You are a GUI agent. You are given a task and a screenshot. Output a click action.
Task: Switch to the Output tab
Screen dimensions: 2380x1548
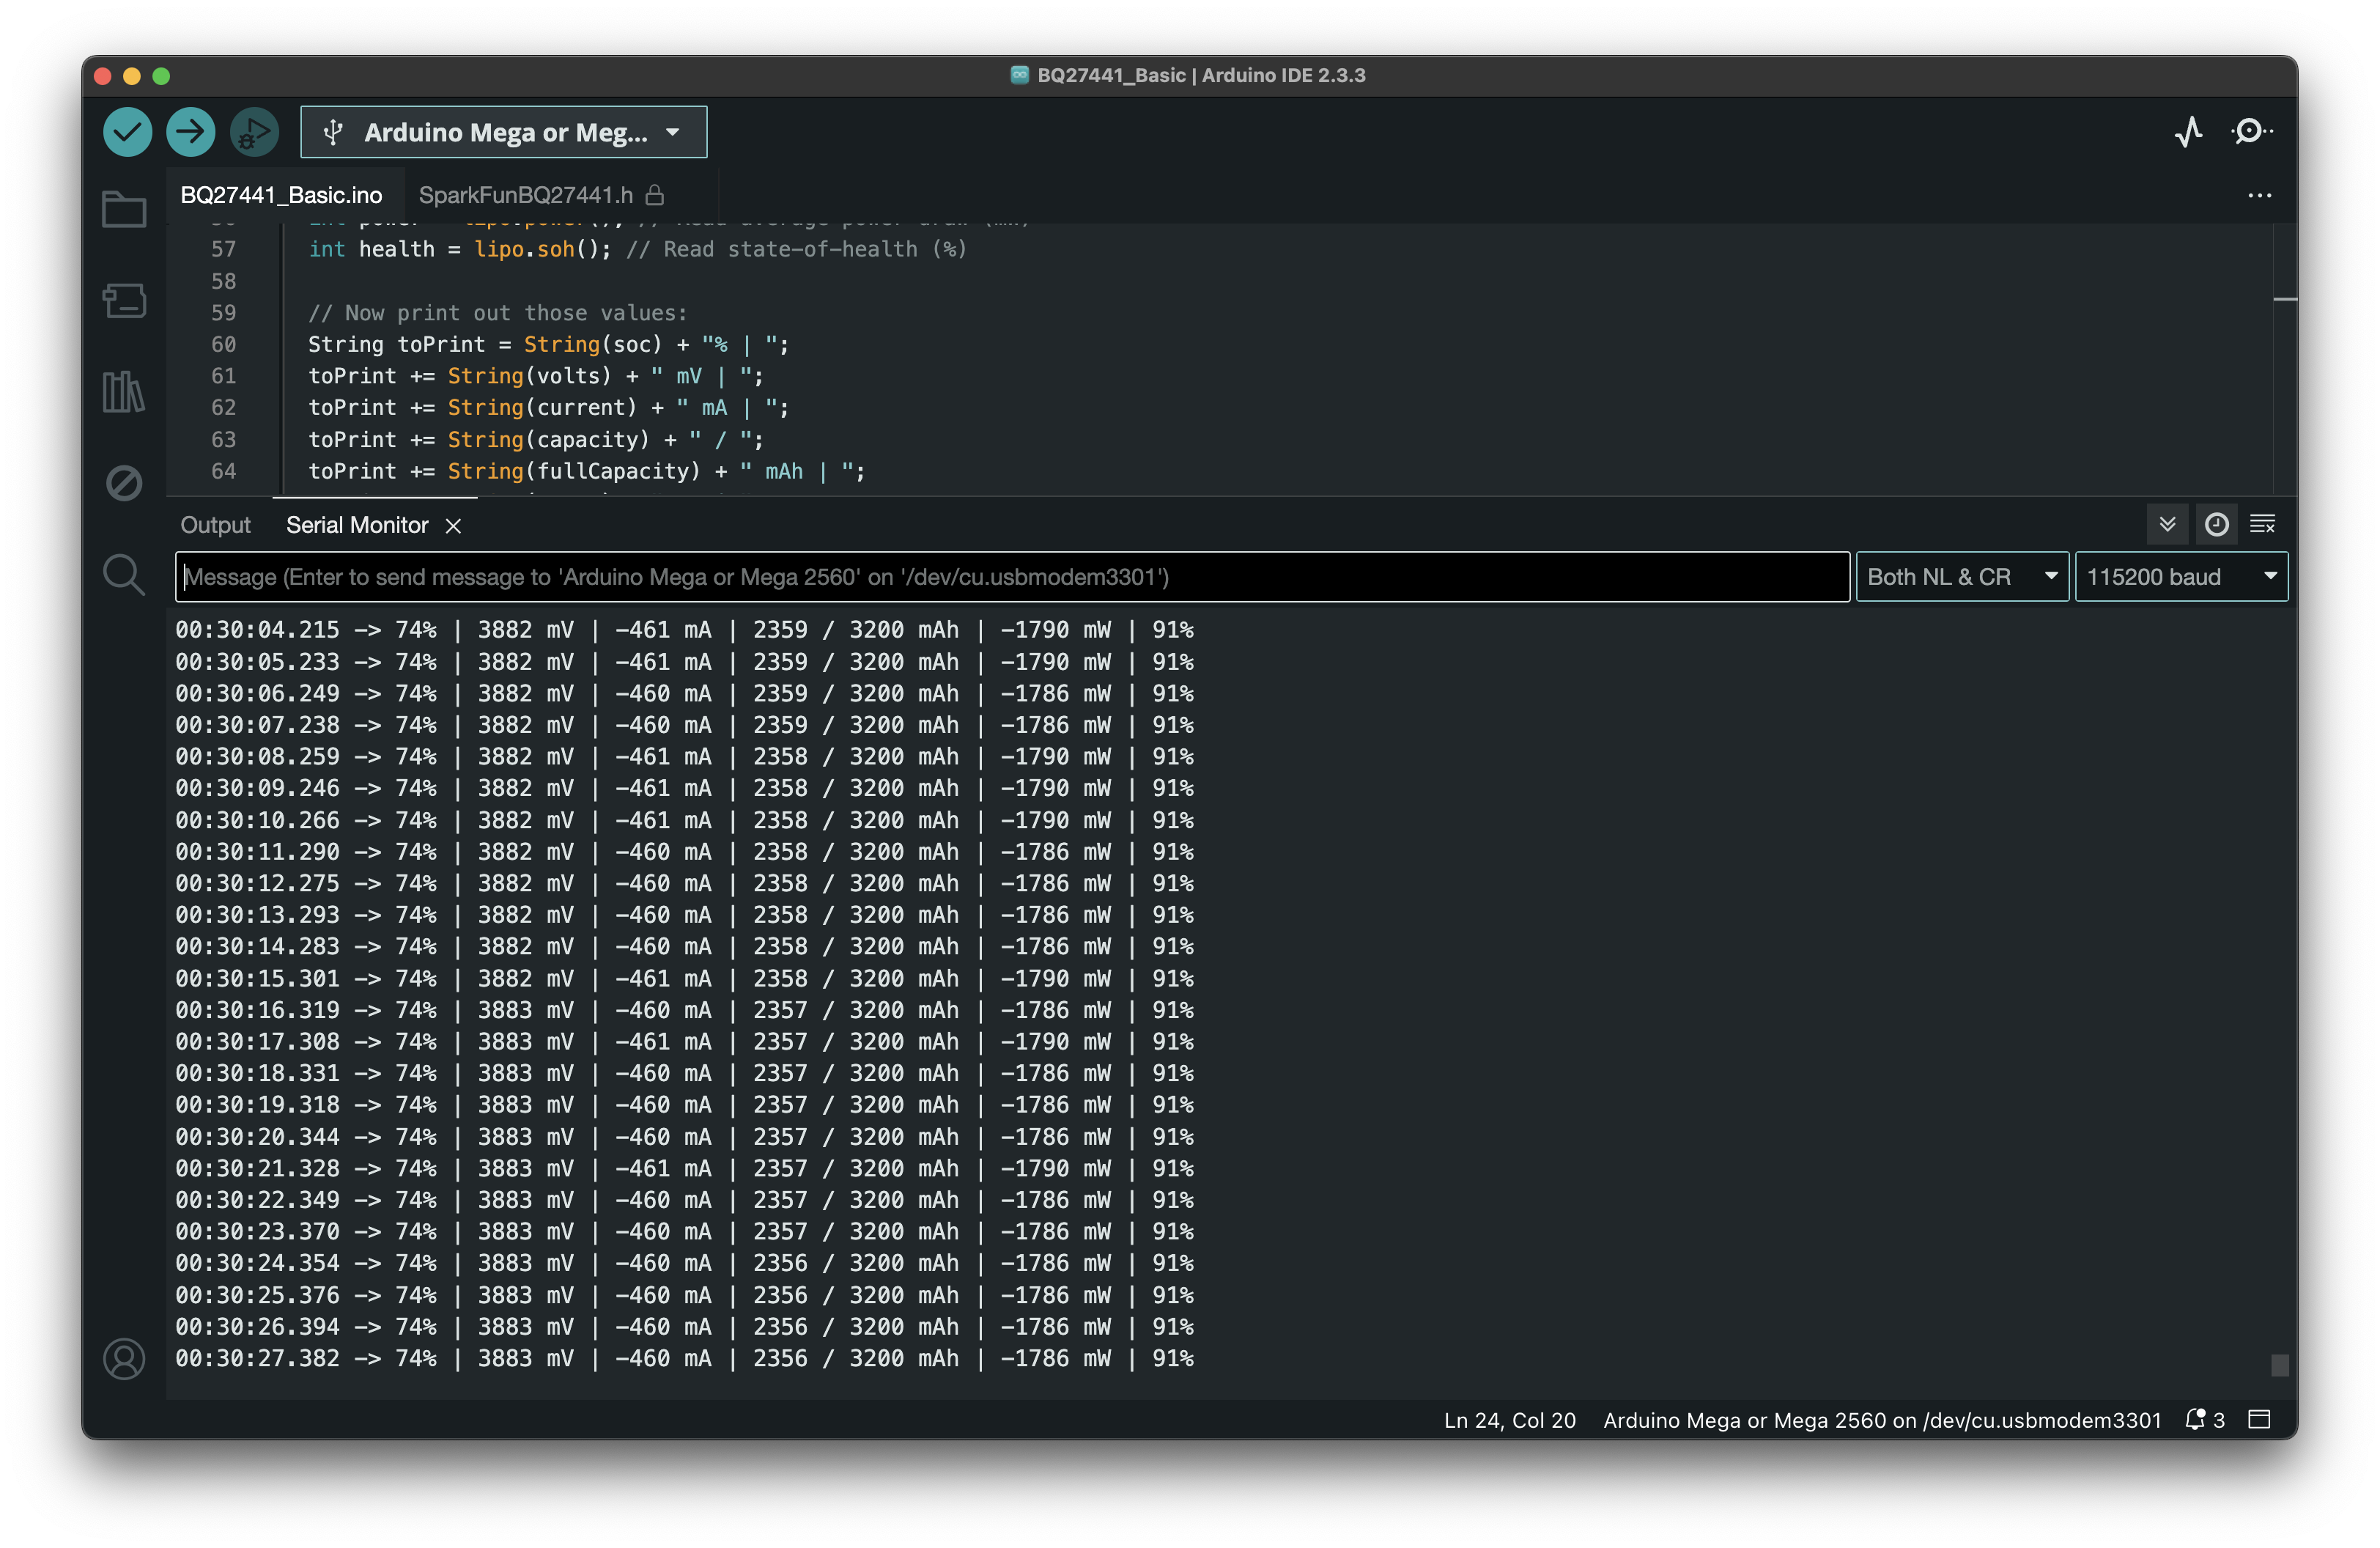click(215, 525)
